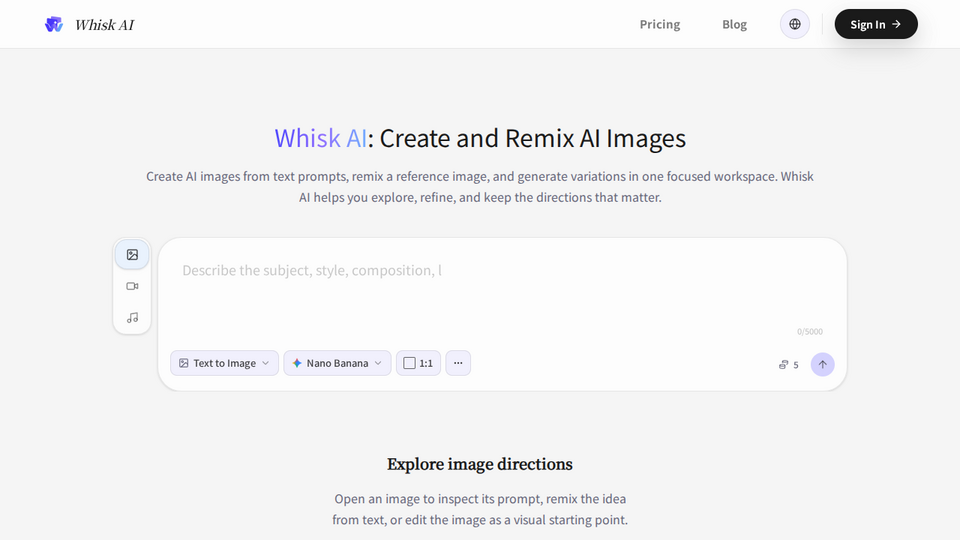Click the 0/5000 character counter
Screen dimensions: 960x540
[809, 332]
